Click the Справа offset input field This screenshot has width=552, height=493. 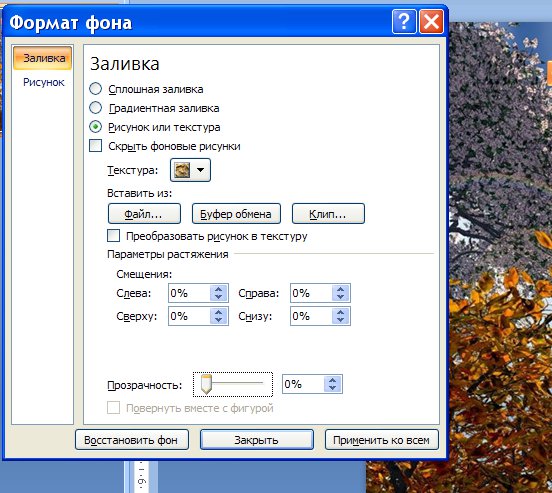coord(311,293)
